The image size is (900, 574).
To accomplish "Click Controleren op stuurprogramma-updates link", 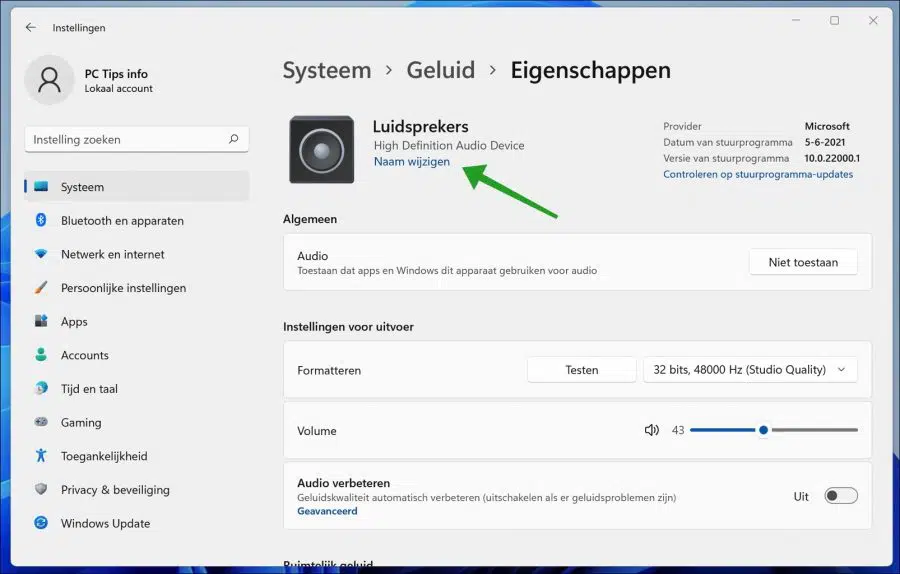I will [758, 174].
